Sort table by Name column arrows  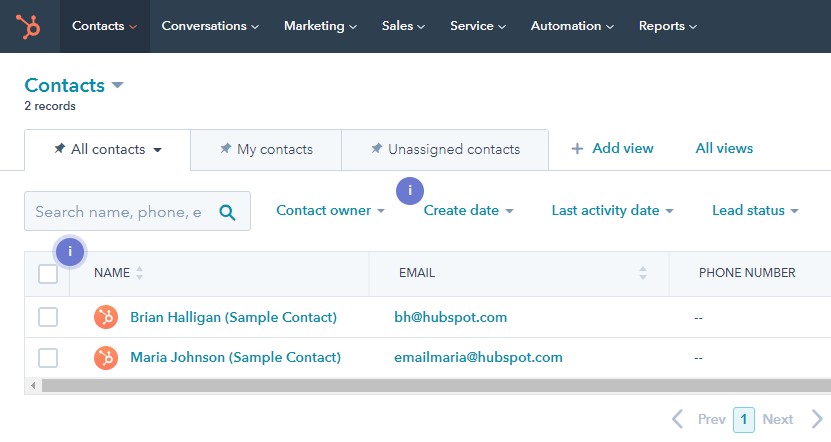[139, 273]
